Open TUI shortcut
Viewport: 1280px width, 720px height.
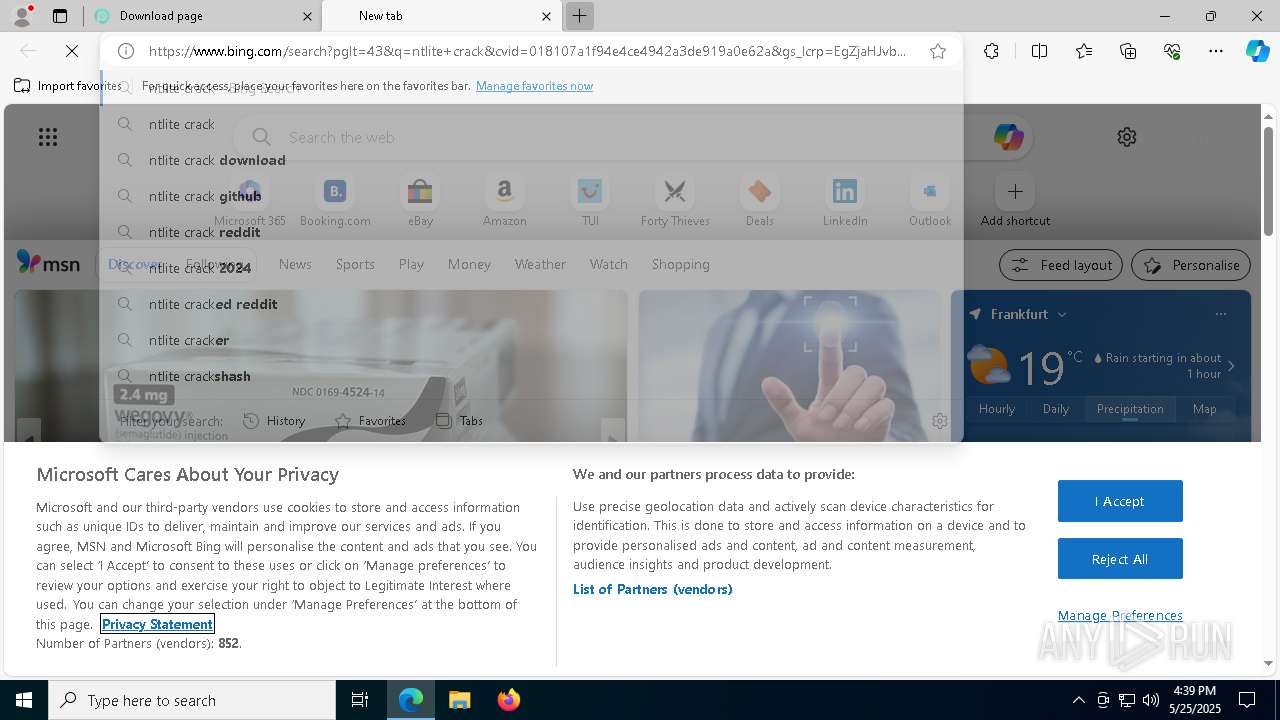pos(590,201)
